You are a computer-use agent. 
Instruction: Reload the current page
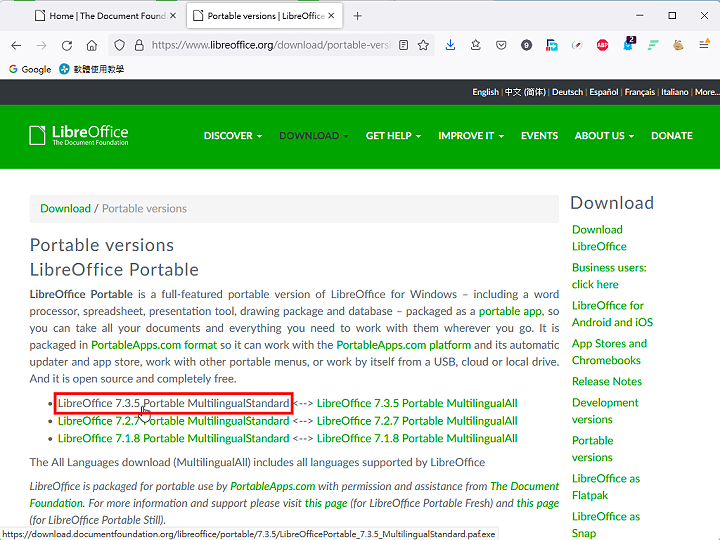click(x=67, y=45)
